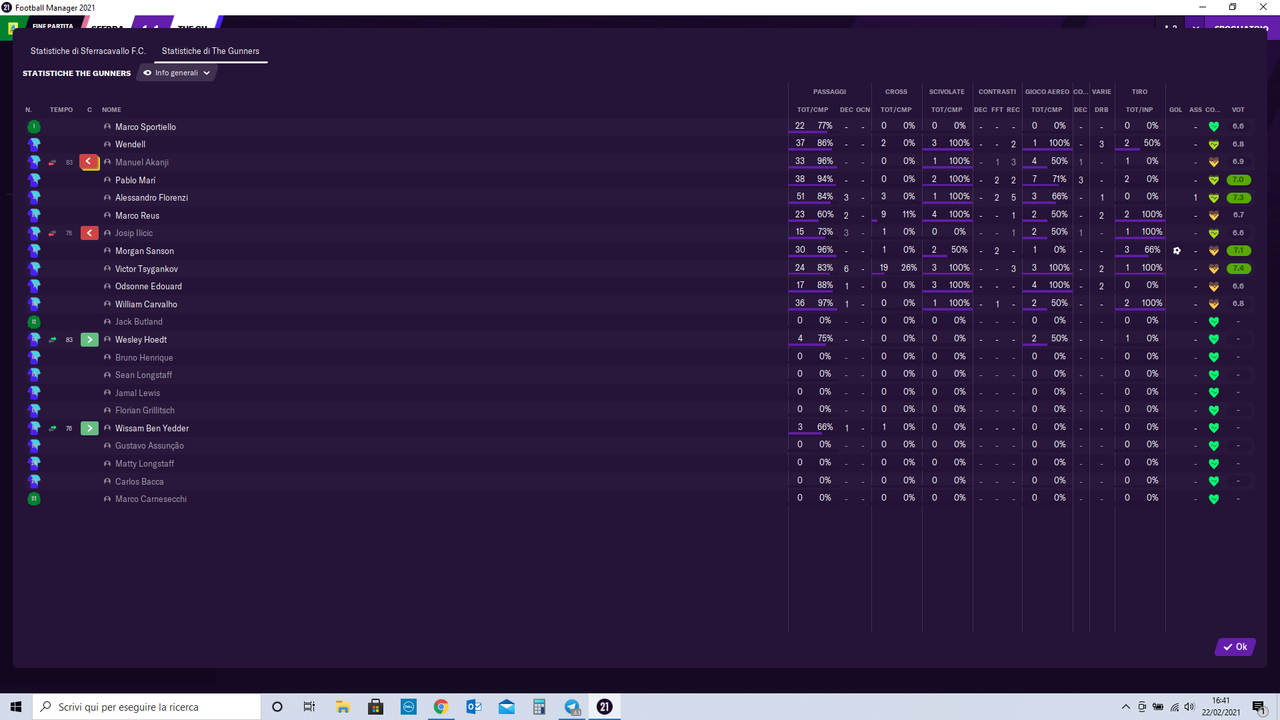Viewport: 1280px width, 720px height.
Task: Open Marco Sportiello's player profile
Action: [x=145, y=127]
